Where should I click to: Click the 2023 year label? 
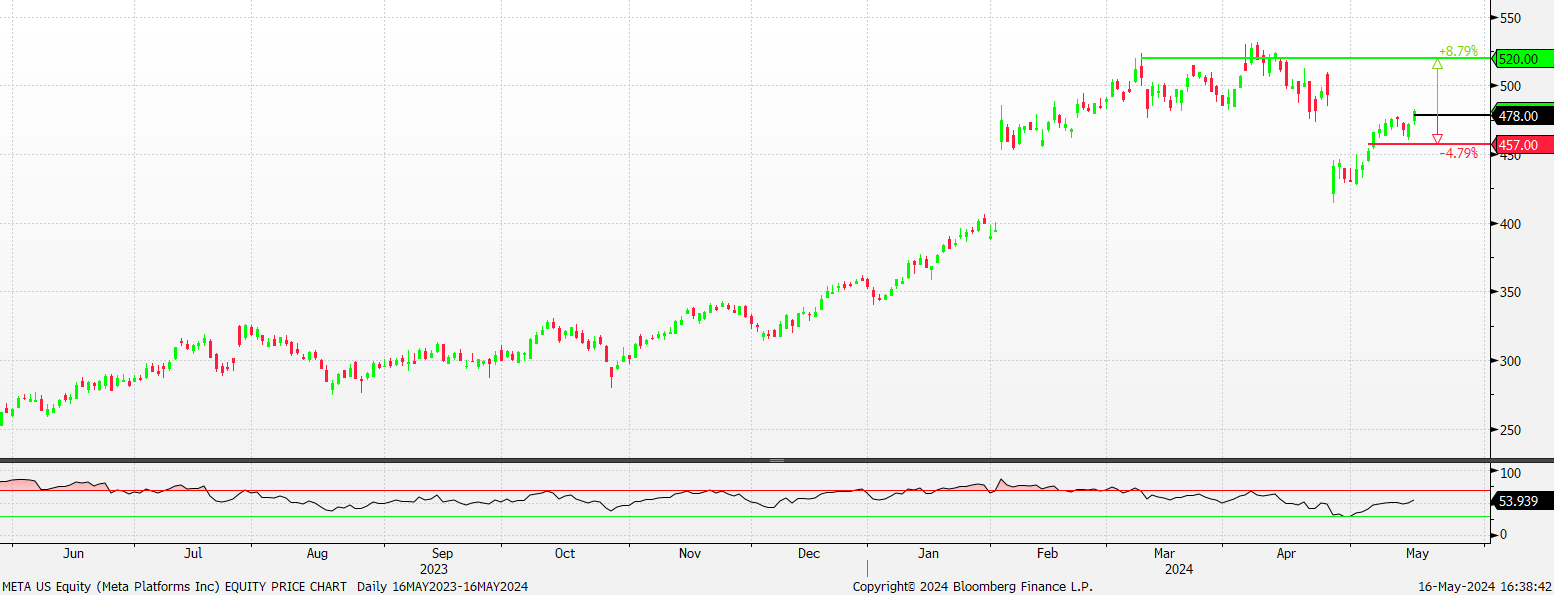(434, 568)
